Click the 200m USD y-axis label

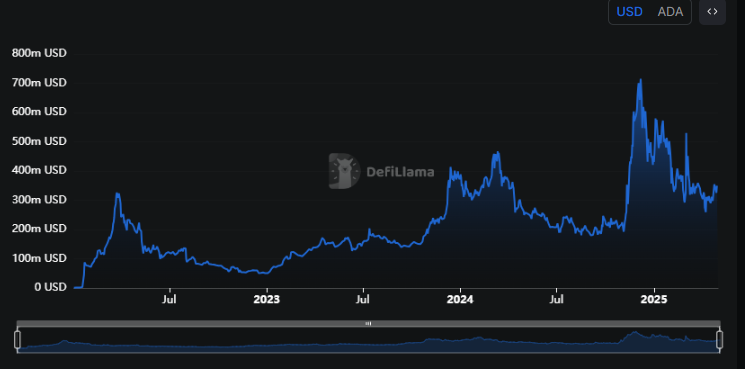(x=39, y=228)
